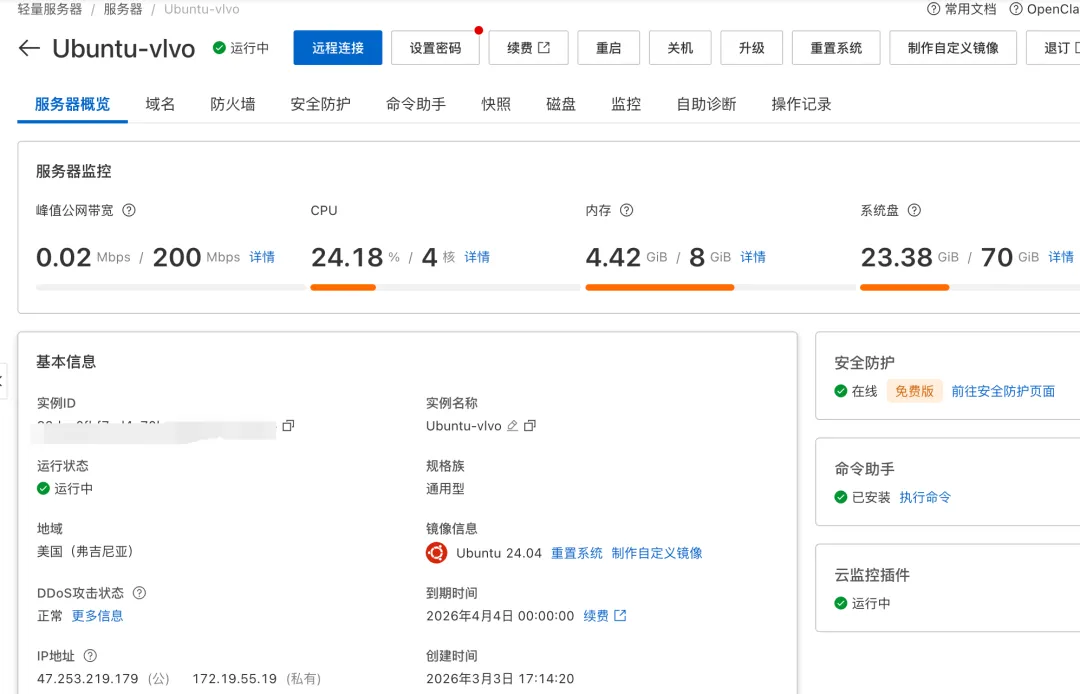Open the 磁盘 tab
This screenshot has height=694, width=1080.
pyautogui.click(x=561, y=104)
